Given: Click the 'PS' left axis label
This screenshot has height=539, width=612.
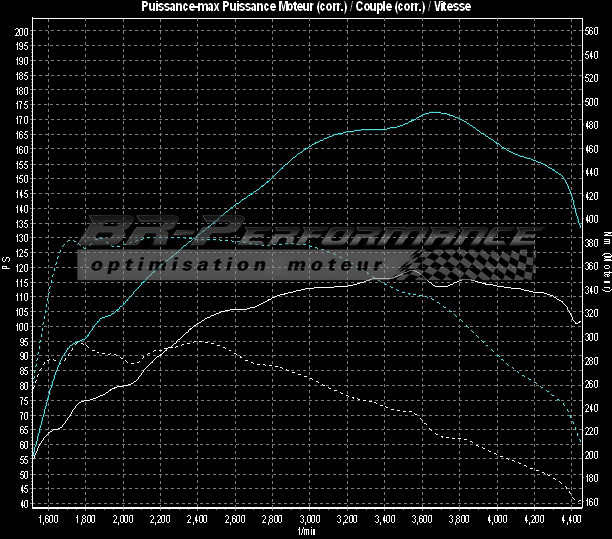Looking at the screenshot, I should tap(5, 263).
